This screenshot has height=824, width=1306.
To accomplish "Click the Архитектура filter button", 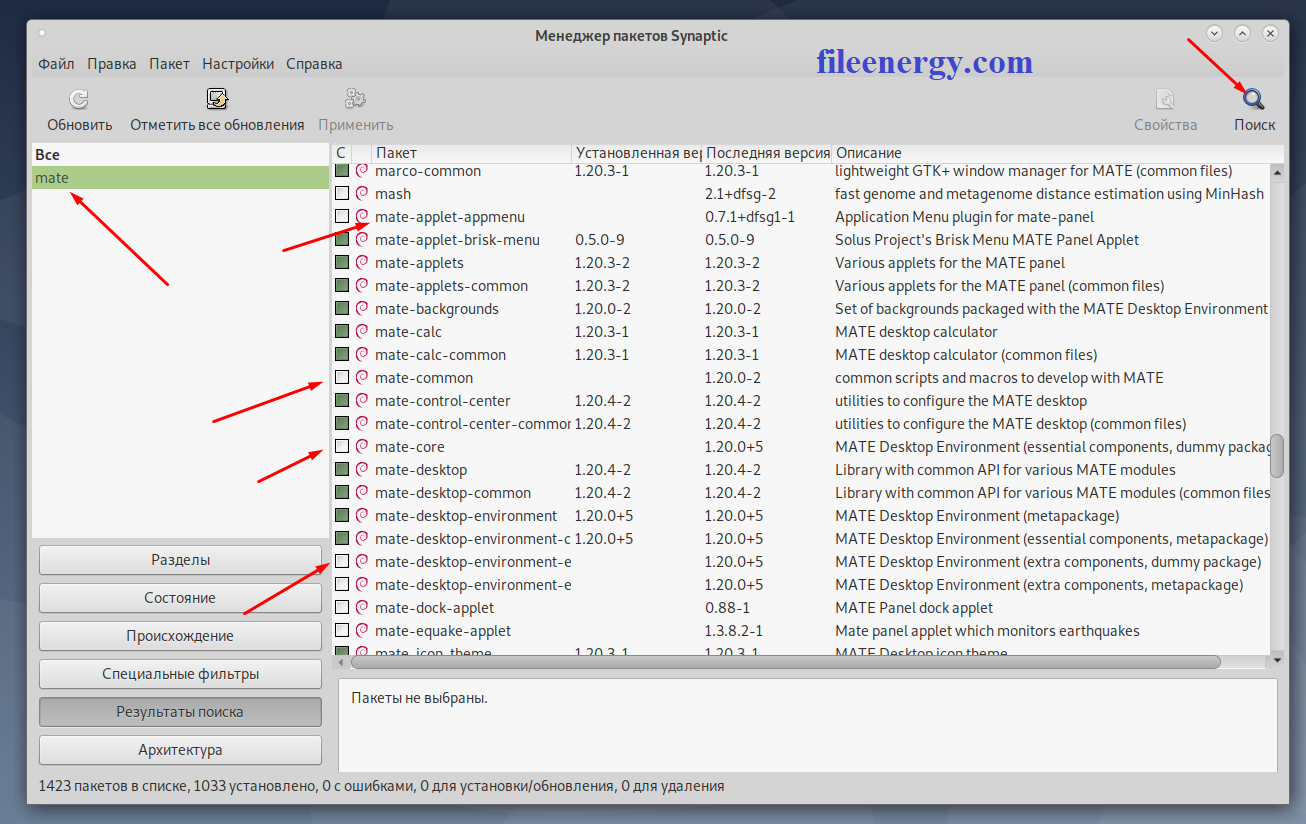I will coord(180,750).
